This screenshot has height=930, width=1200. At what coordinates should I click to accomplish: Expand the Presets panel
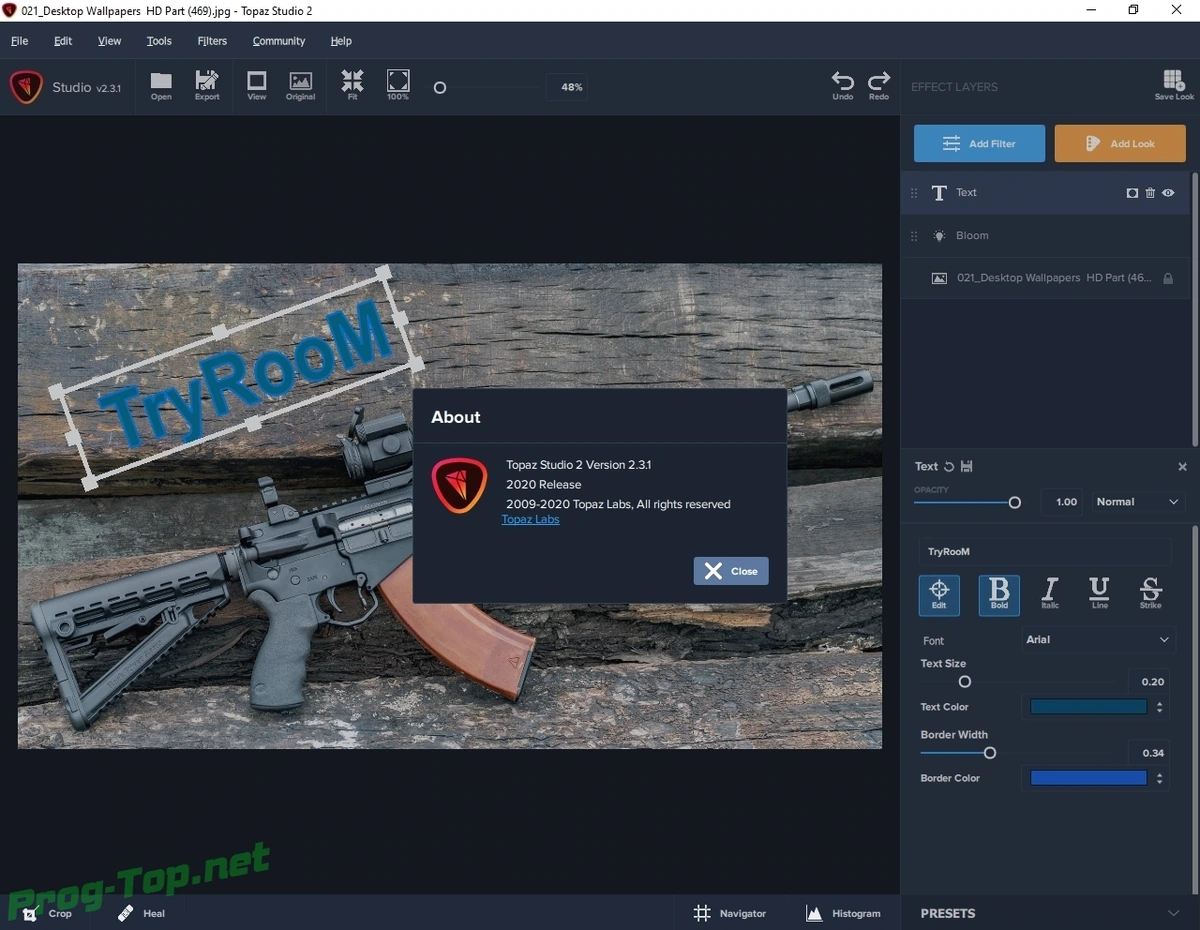[x=1050, y=913]
